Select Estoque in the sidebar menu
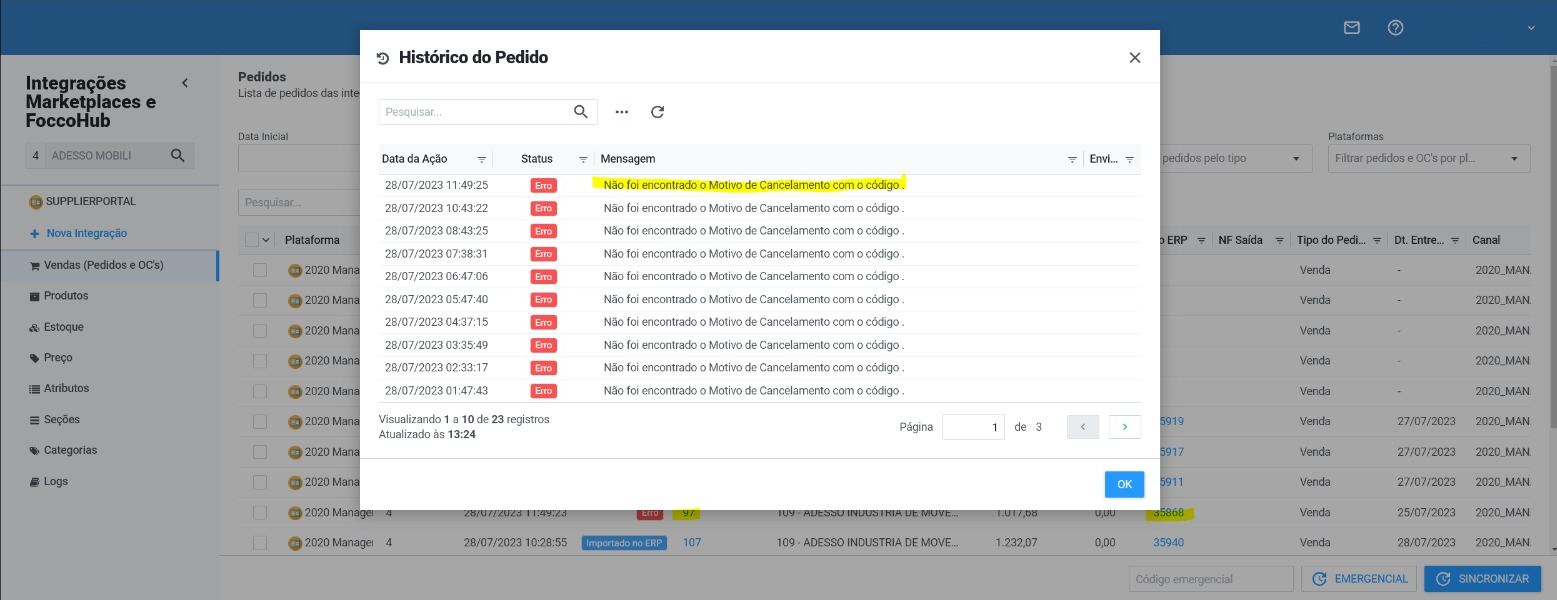Screen dimensions: 1557x600 [64, 327]
